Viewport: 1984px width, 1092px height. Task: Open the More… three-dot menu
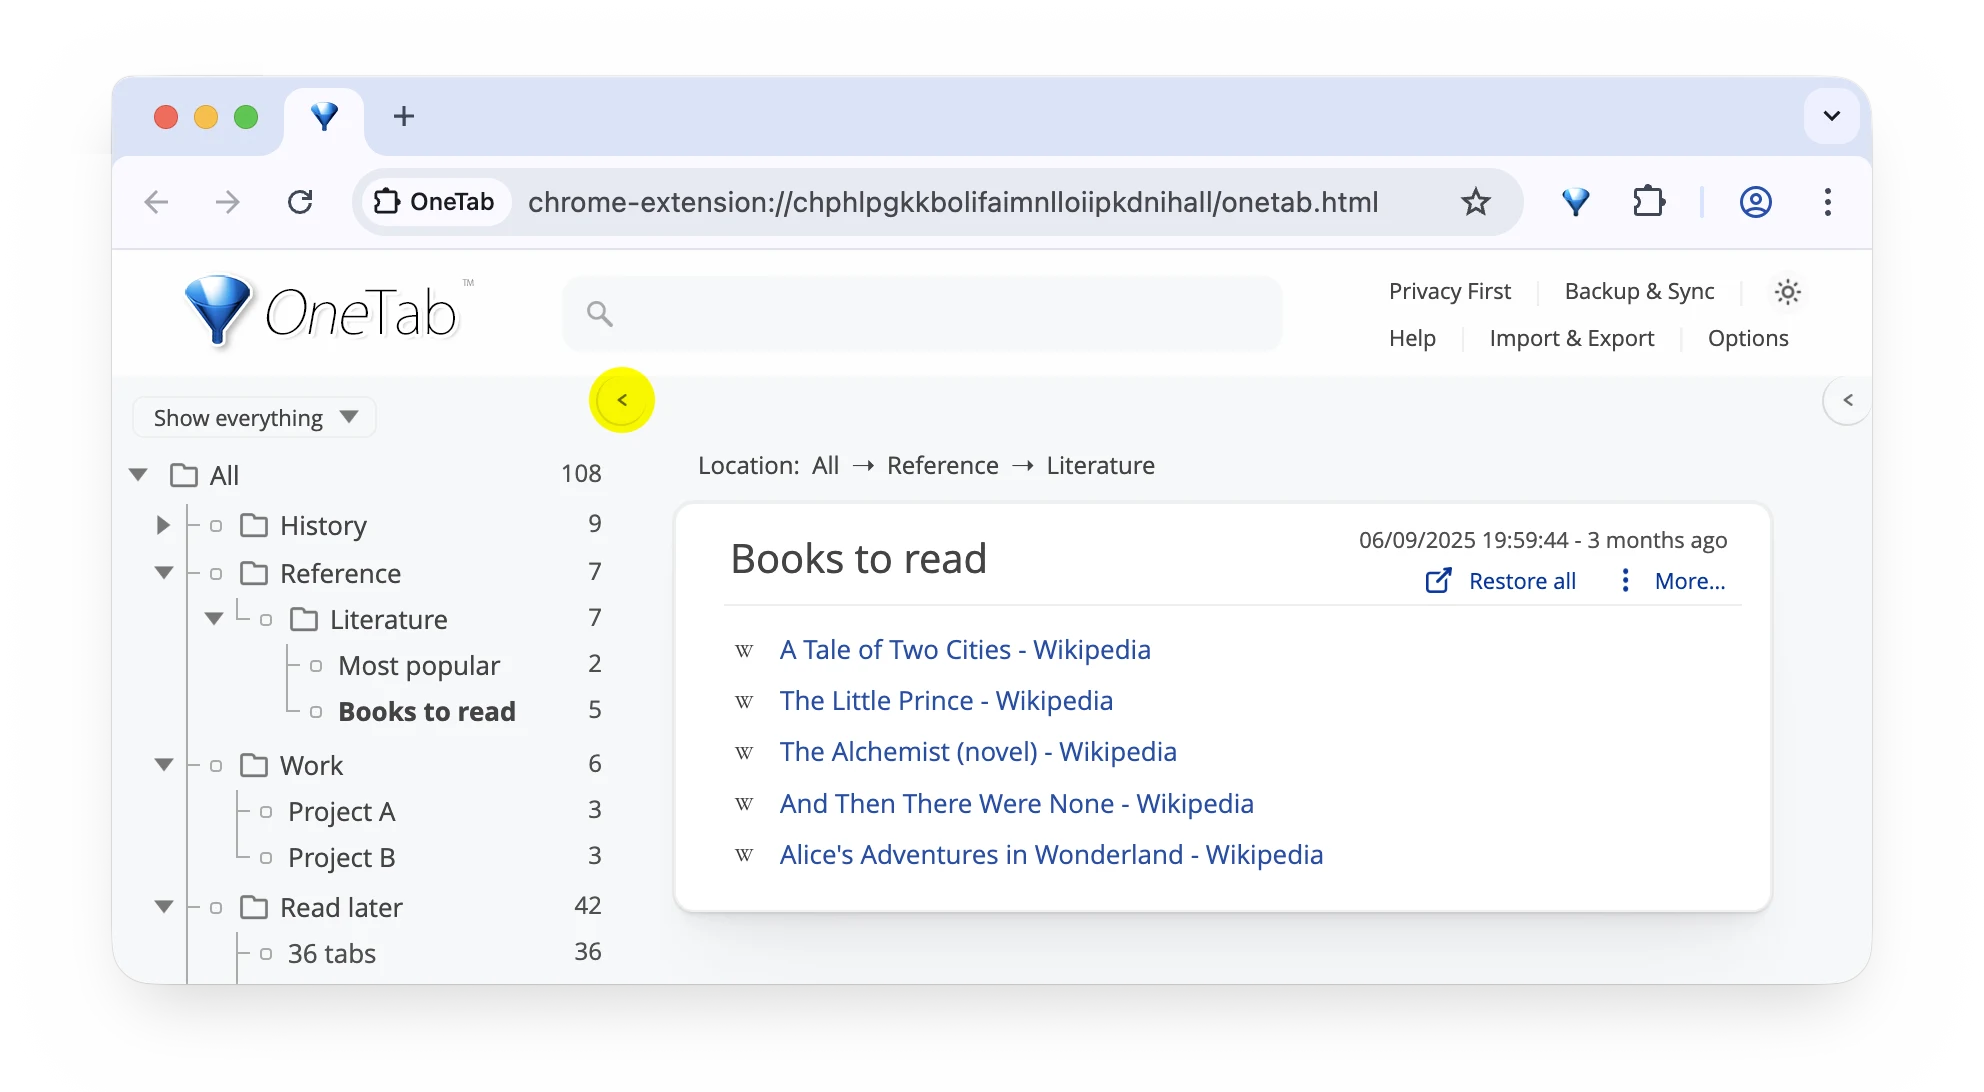1626,581
